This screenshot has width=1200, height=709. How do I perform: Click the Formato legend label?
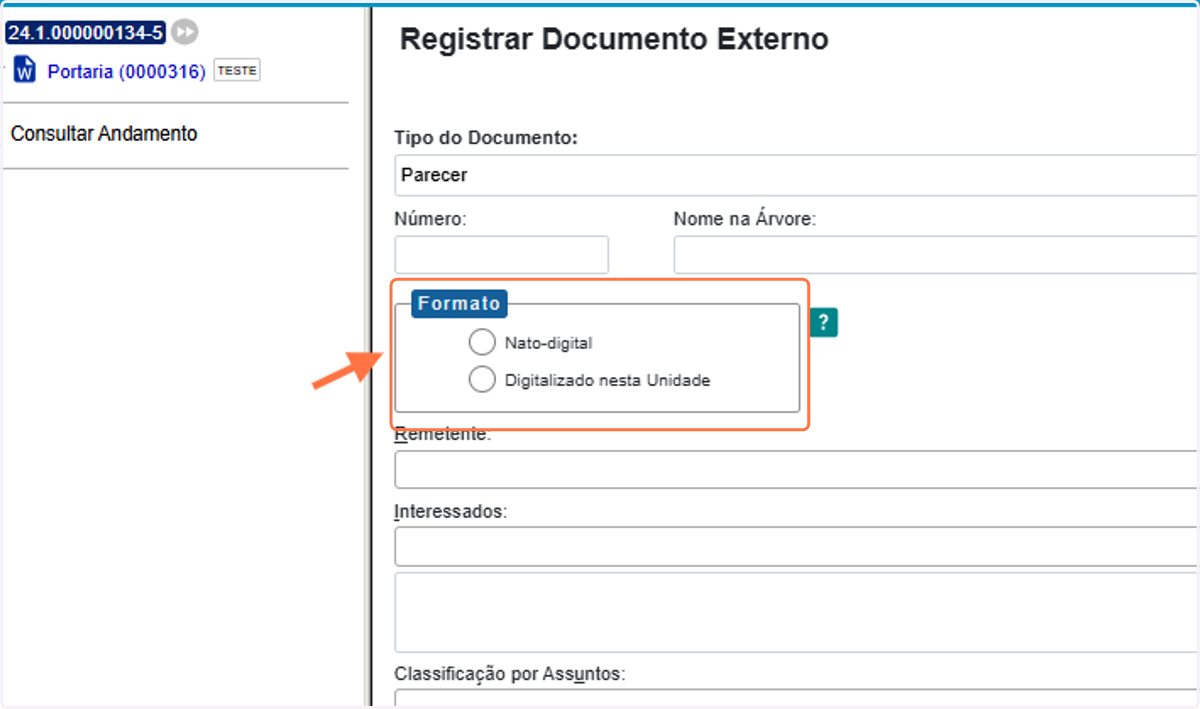point(459,303)
